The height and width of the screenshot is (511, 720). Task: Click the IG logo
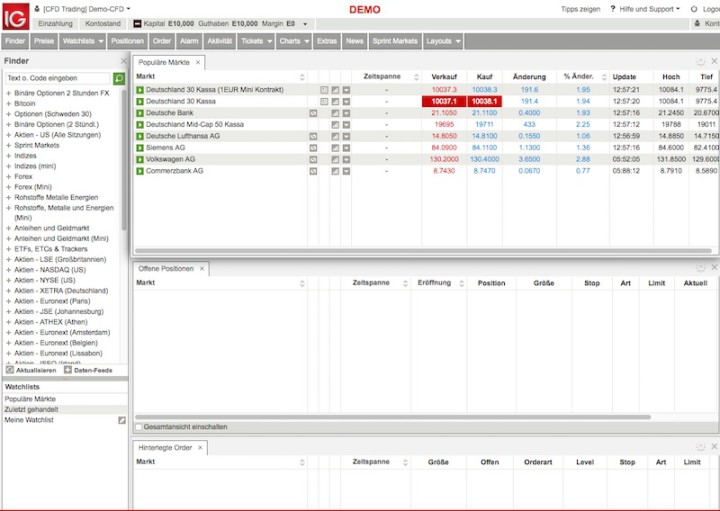point(16,17)
